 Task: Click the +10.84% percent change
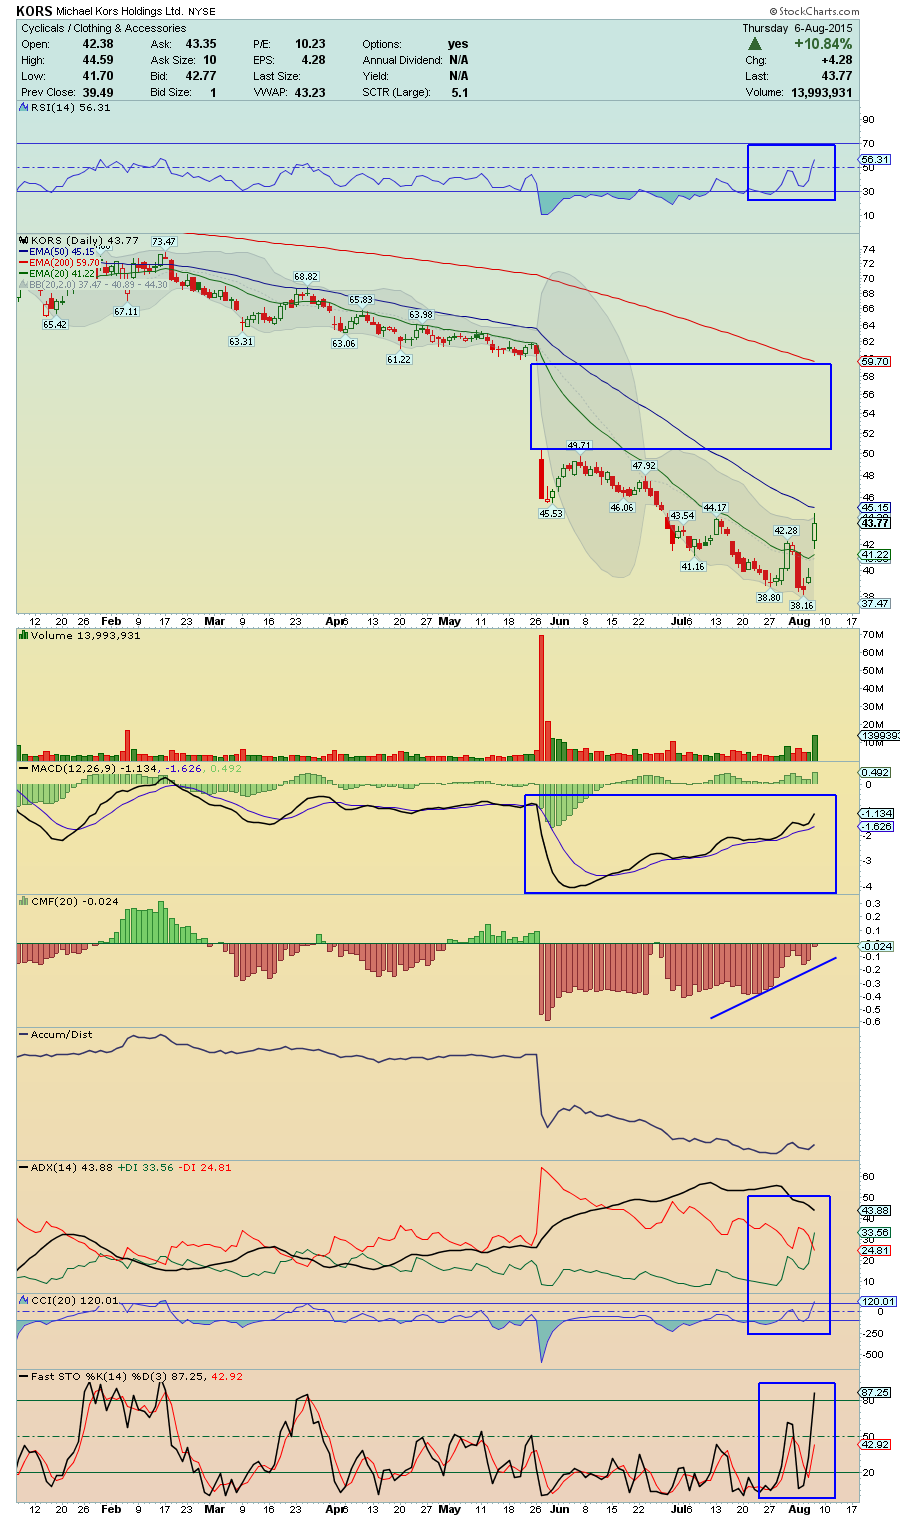point(823,44)
